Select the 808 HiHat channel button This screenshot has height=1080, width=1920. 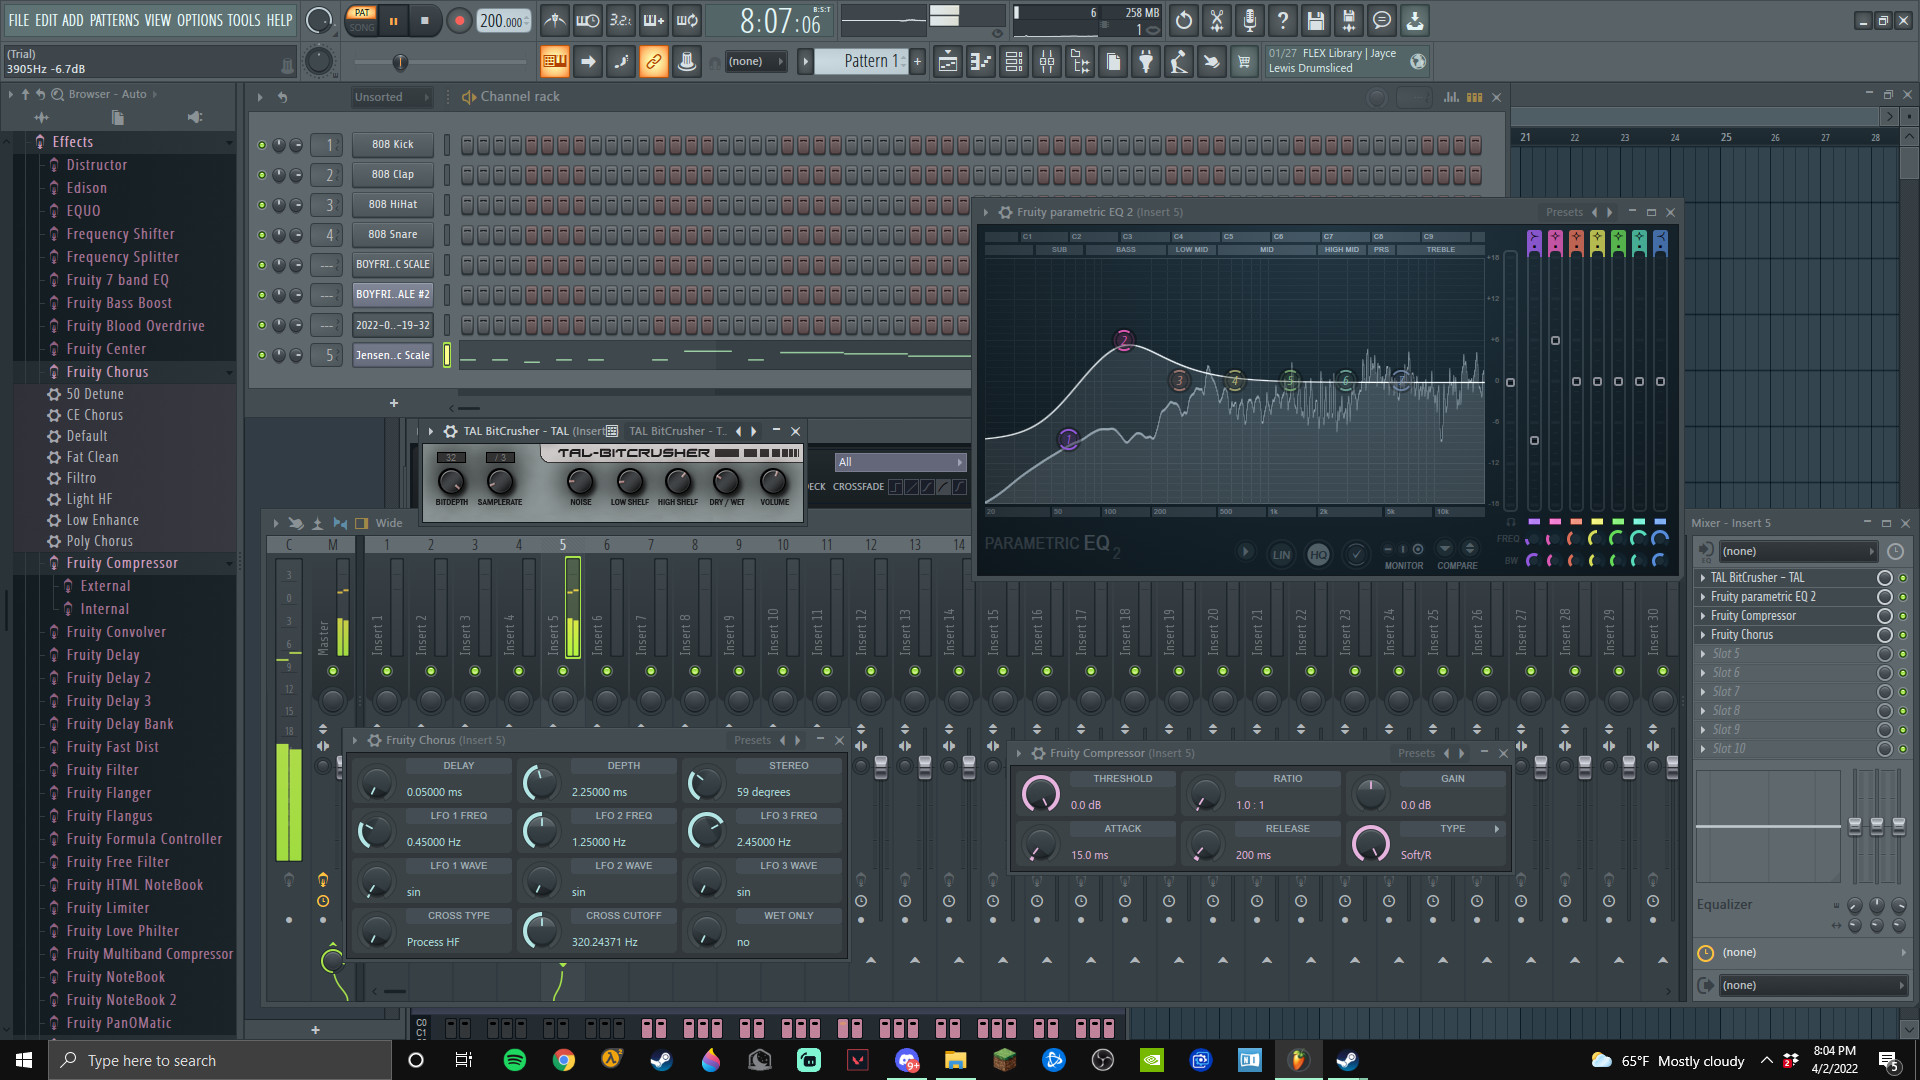393,205
